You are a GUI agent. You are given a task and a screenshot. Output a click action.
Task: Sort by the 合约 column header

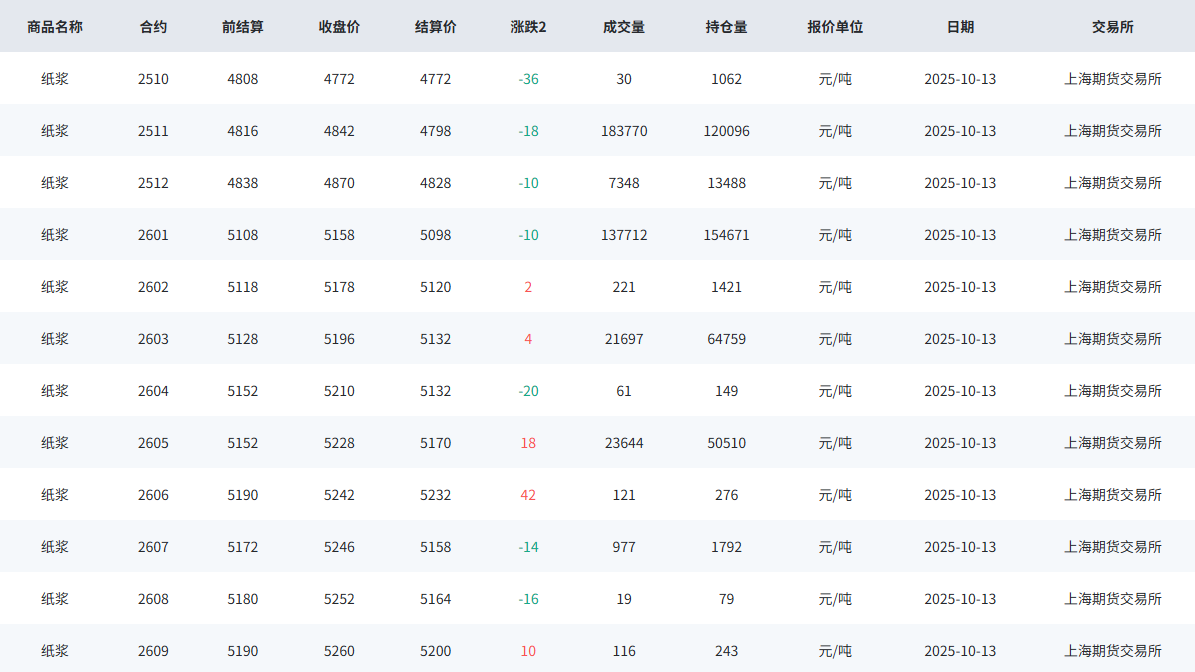153,27
